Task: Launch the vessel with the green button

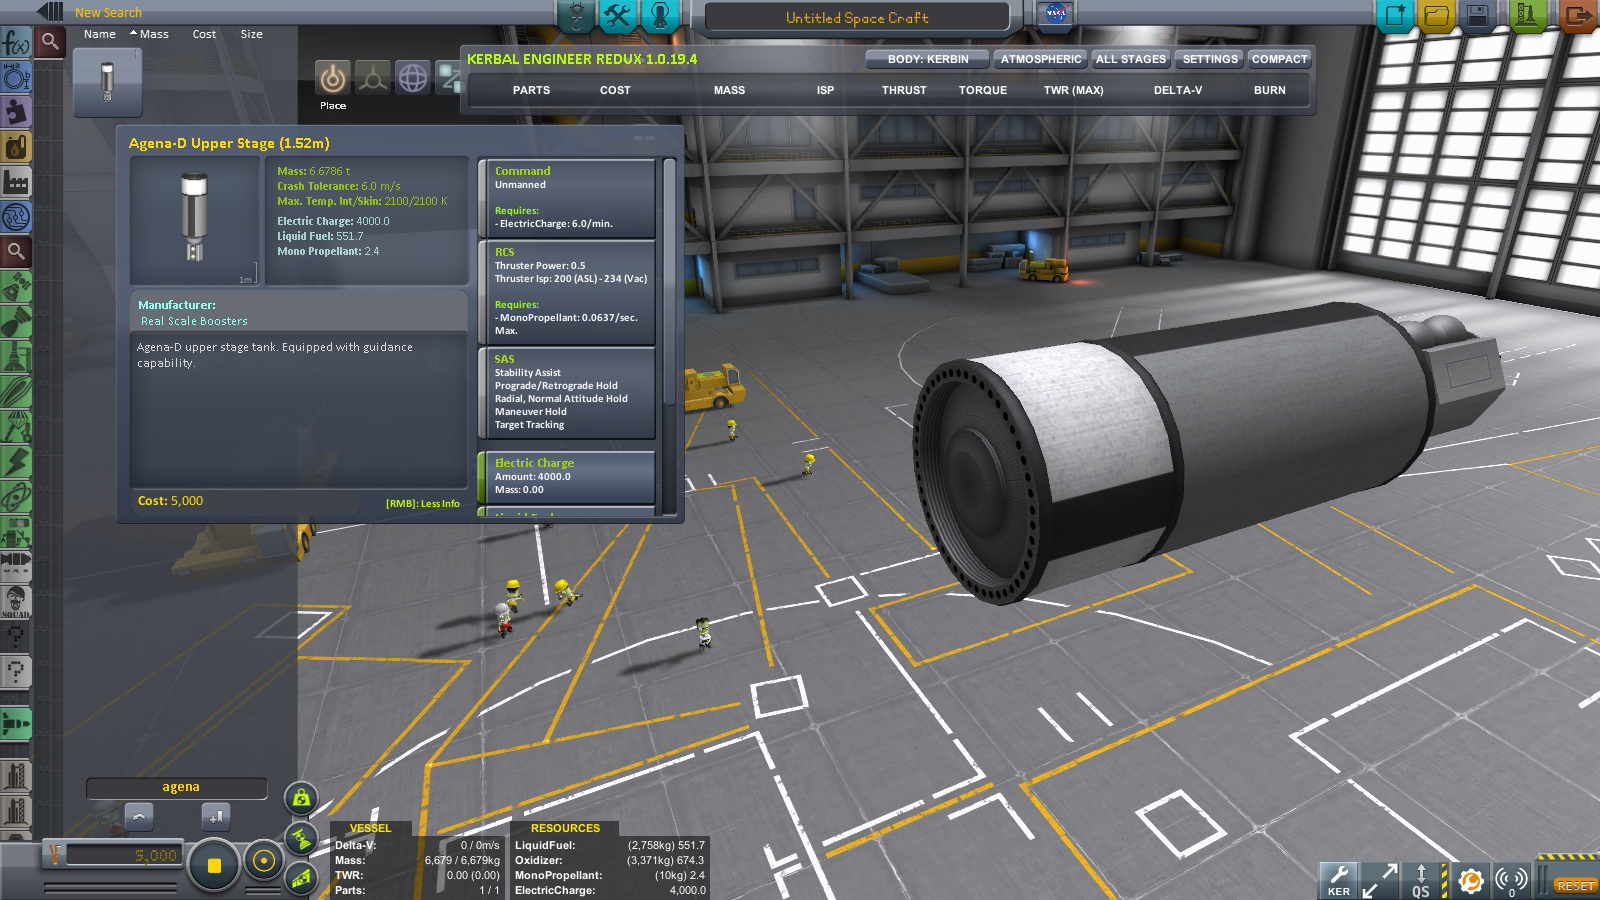Action: pyautogui.click(x=1527, y=16)
